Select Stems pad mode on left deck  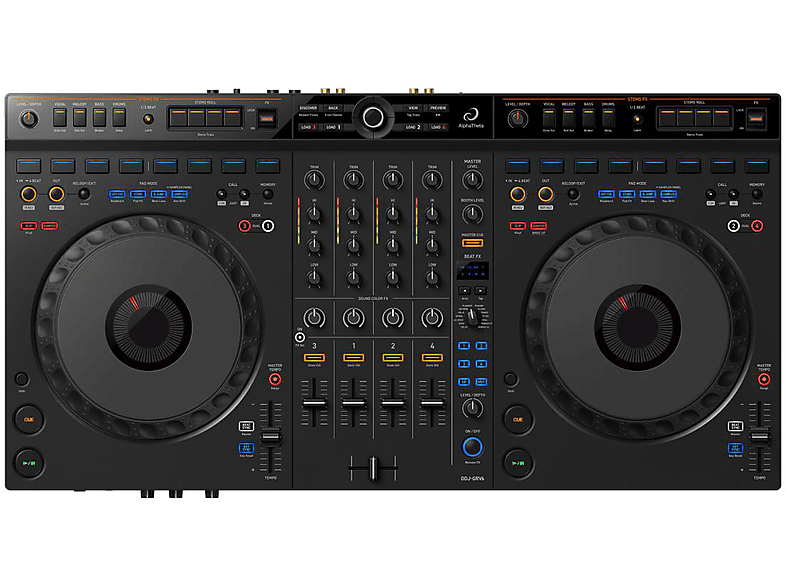(138, 194)
